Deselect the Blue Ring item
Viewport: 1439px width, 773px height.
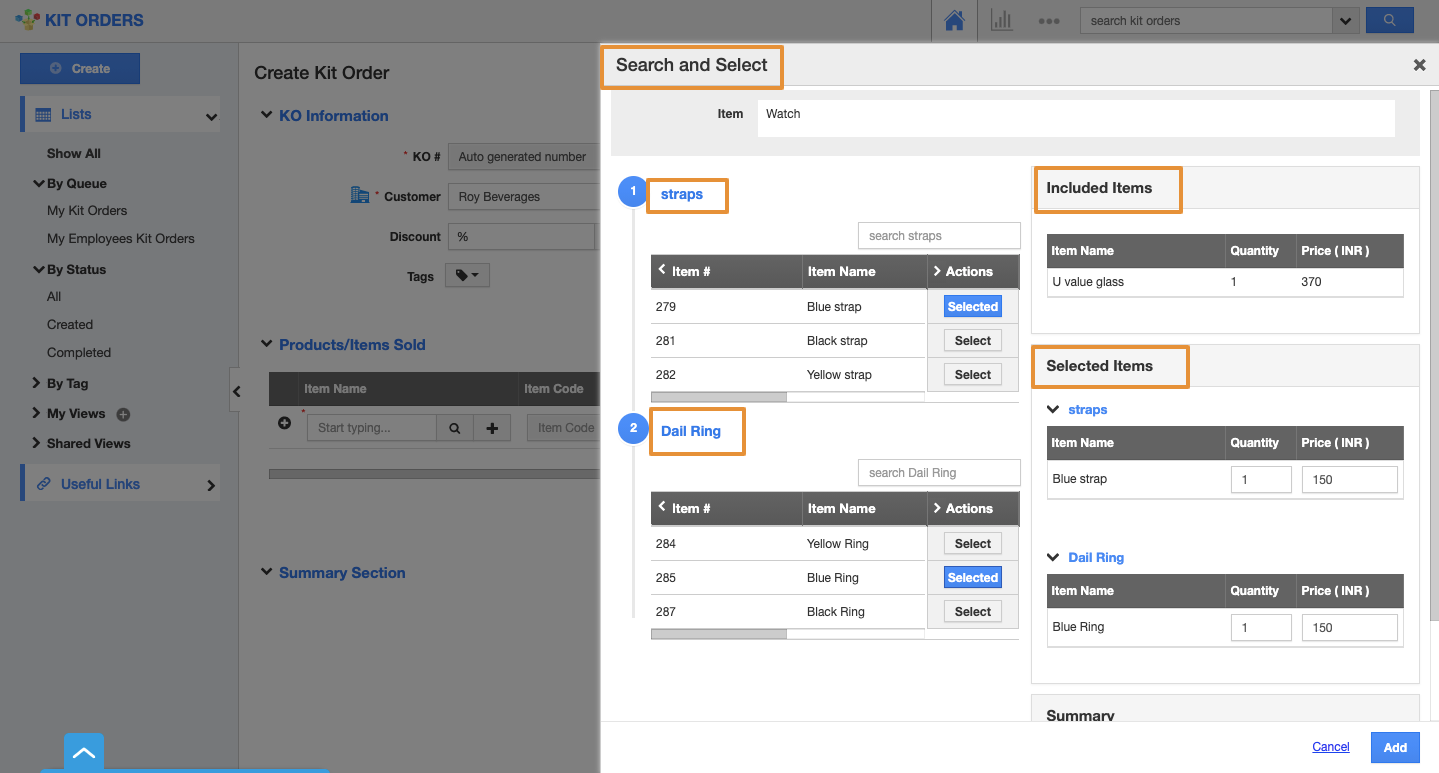971,577
